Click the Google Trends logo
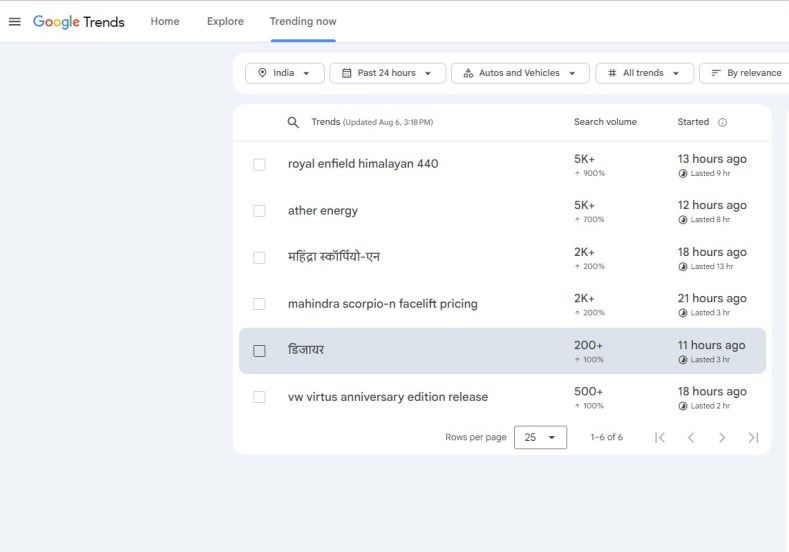 78,22
